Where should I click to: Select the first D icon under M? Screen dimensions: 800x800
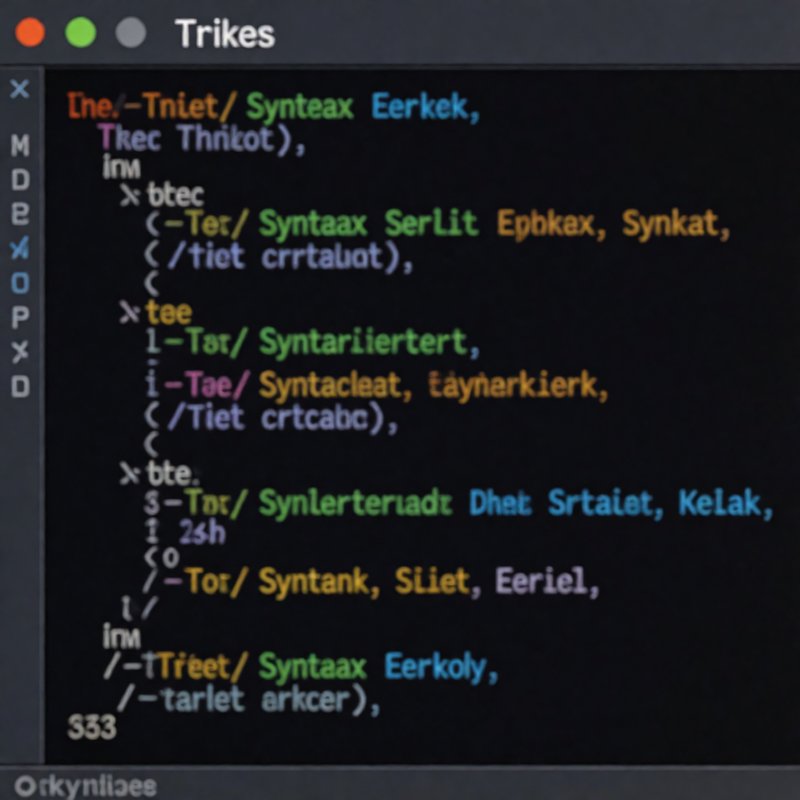20,180
